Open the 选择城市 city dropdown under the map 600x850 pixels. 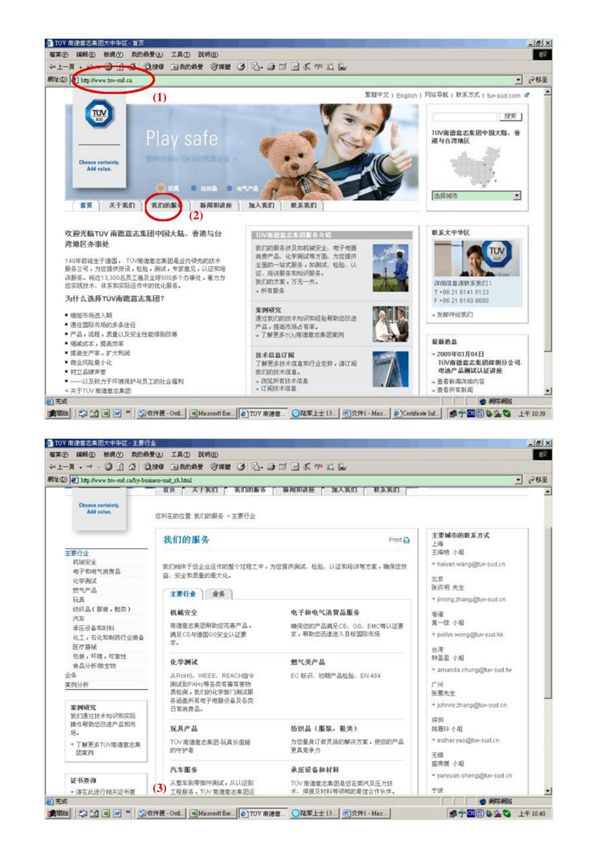[x=476, y=195]
